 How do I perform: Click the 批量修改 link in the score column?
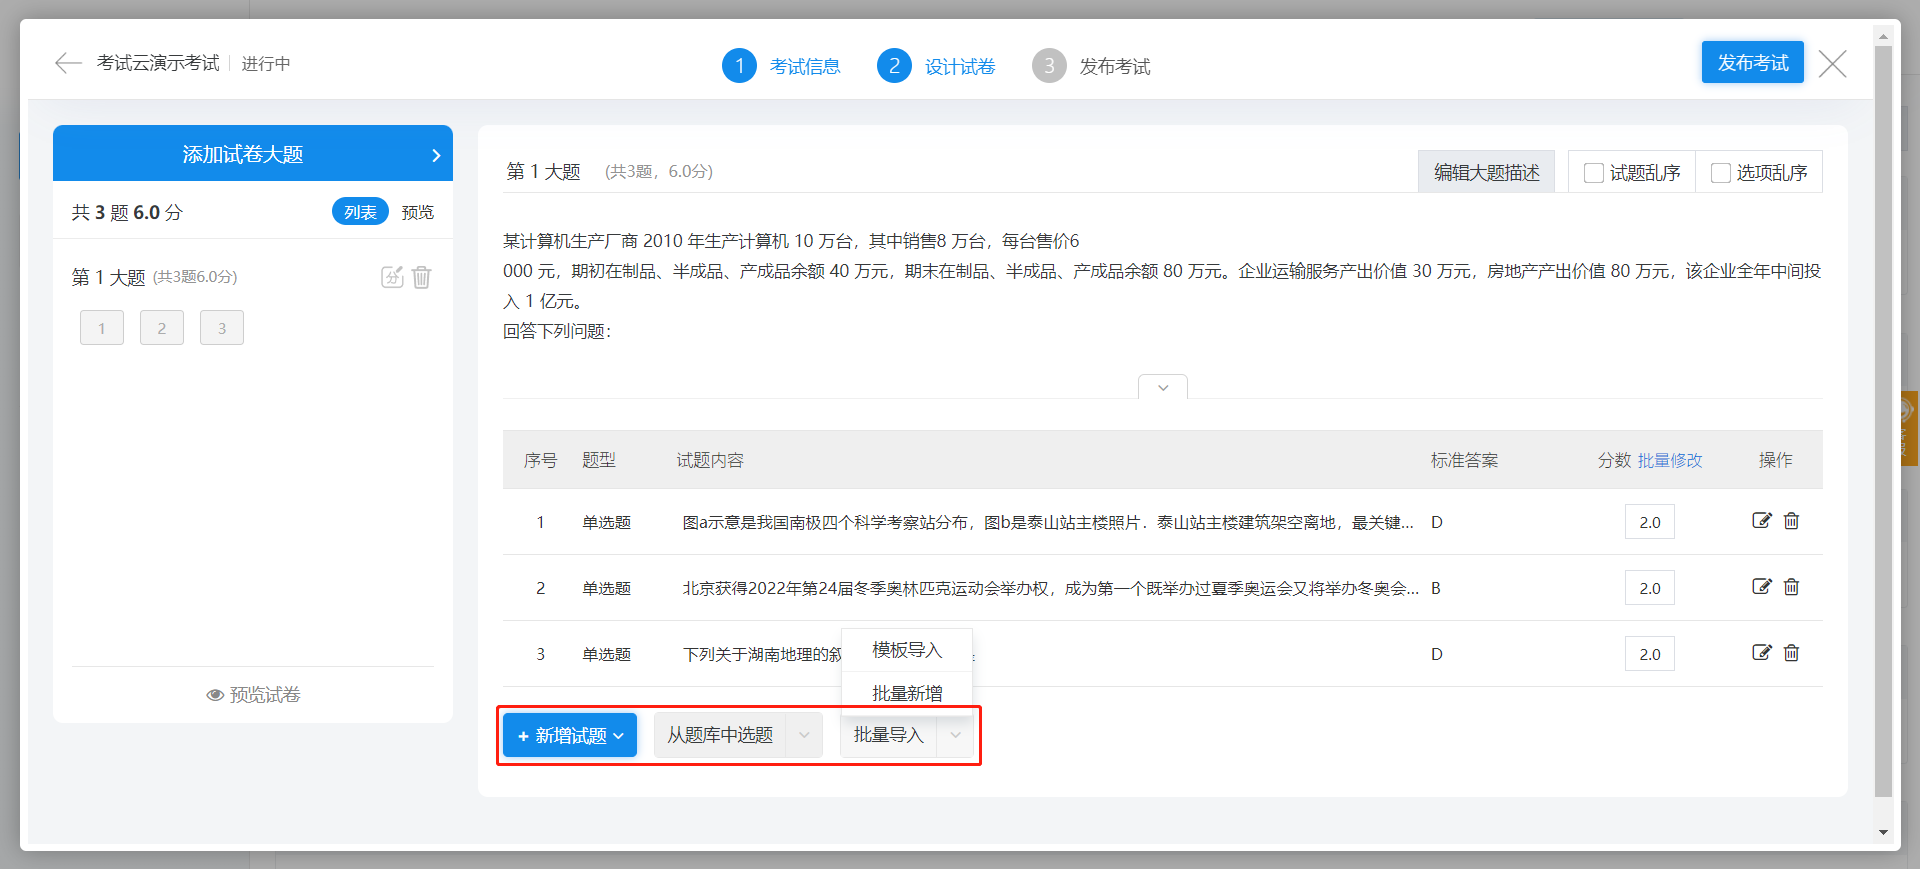[1669, 460]
